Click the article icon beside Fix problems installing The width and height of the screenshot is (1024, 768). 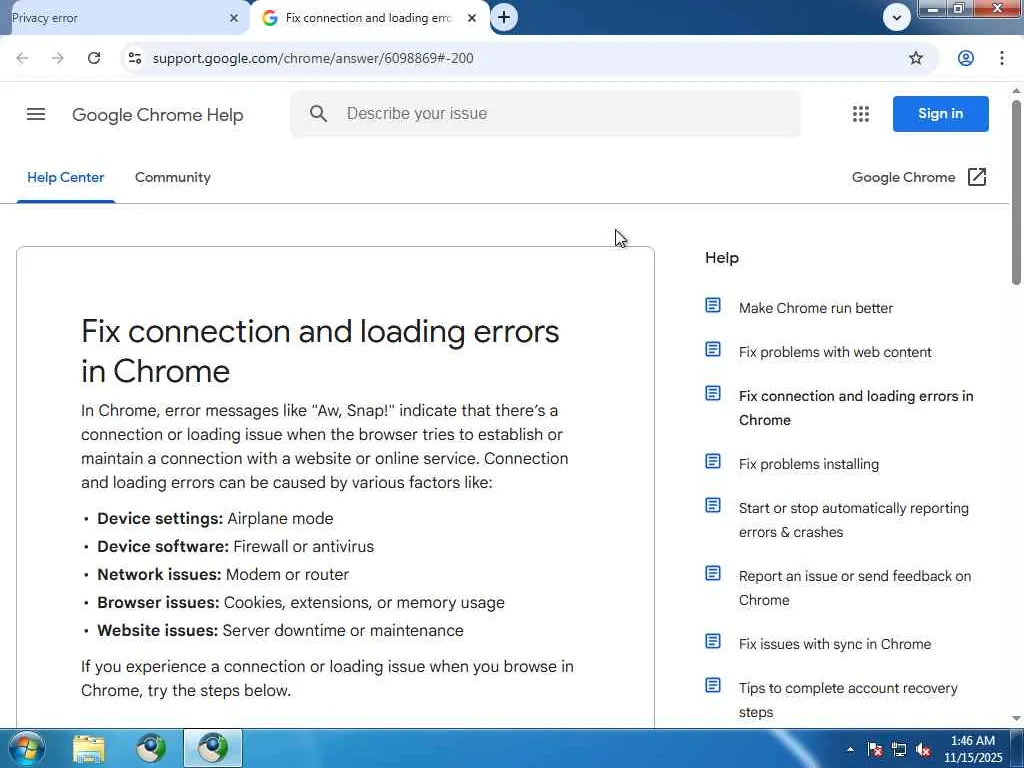tap(712, 461)
